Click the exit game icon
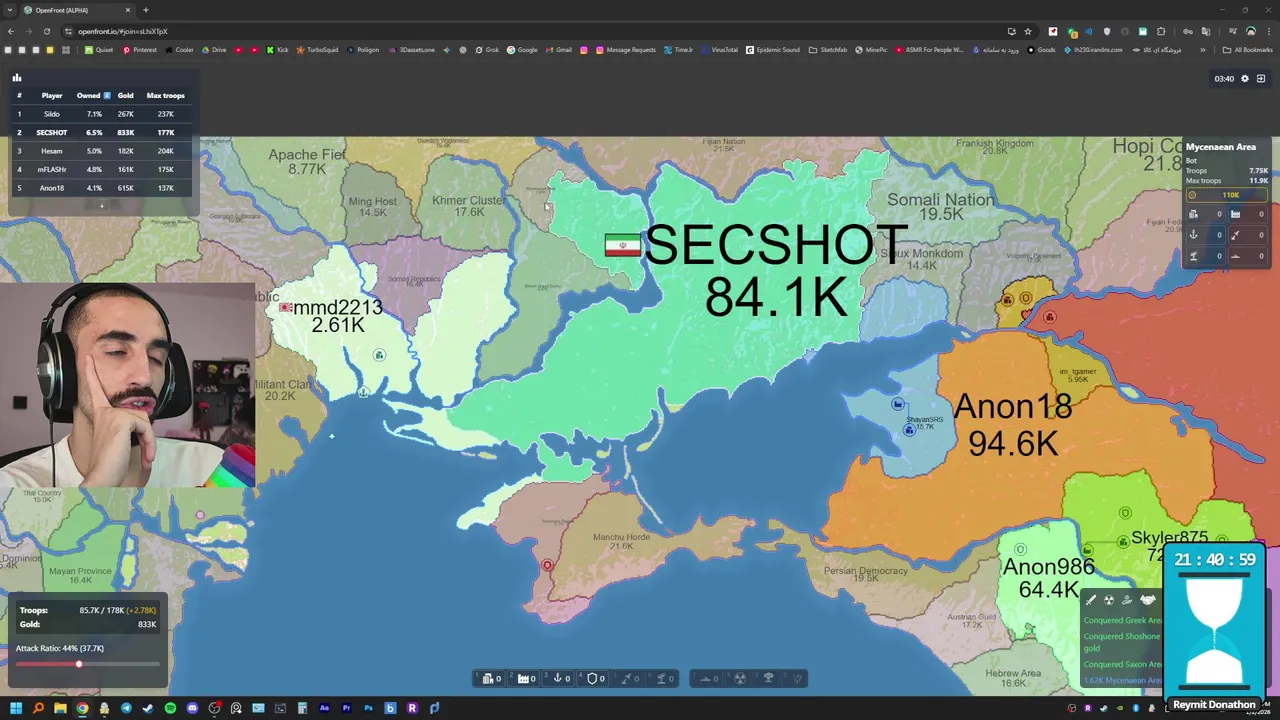The width and height of the screenshot is (1280, 720). [1261, 78]
